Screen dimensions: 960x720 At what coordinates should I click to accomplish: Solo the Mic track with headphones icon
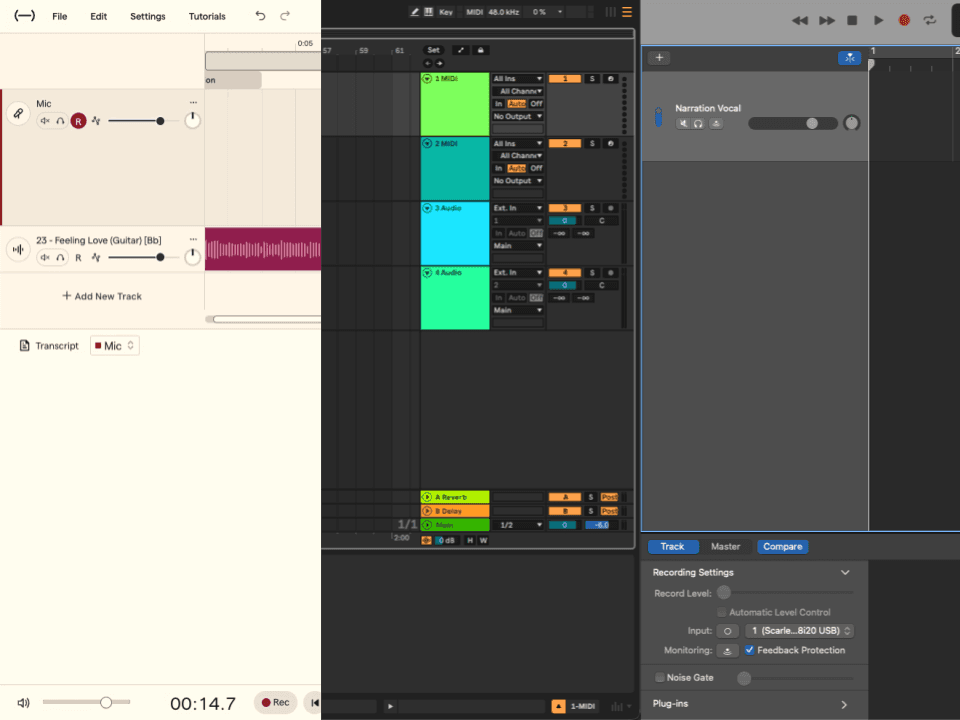60,121
